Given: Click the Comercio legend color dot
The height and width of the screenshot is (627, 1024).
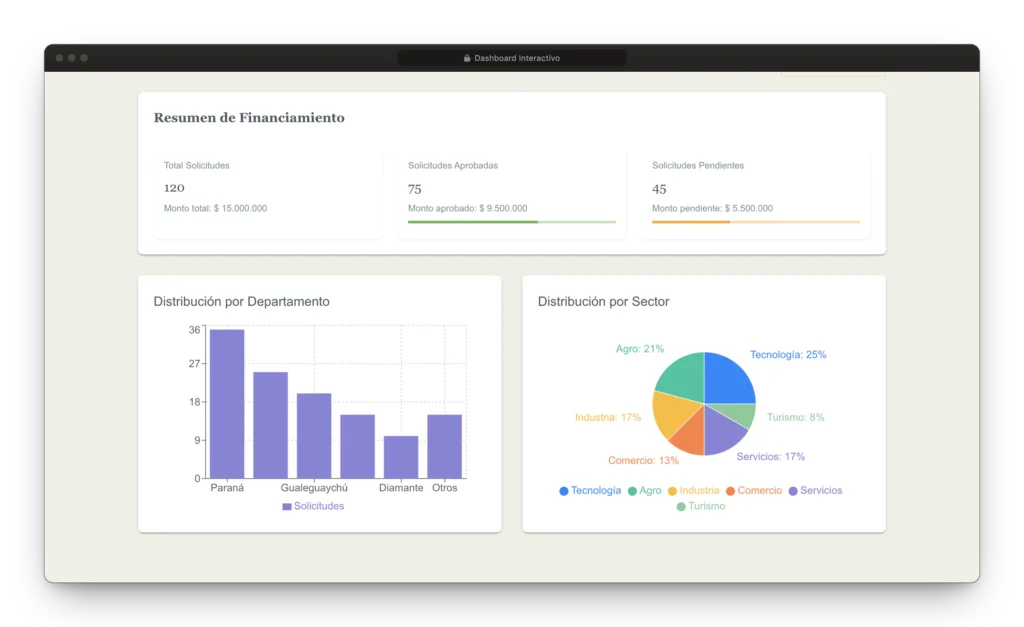Looking at the screenshot, I should tap(730, 491).
